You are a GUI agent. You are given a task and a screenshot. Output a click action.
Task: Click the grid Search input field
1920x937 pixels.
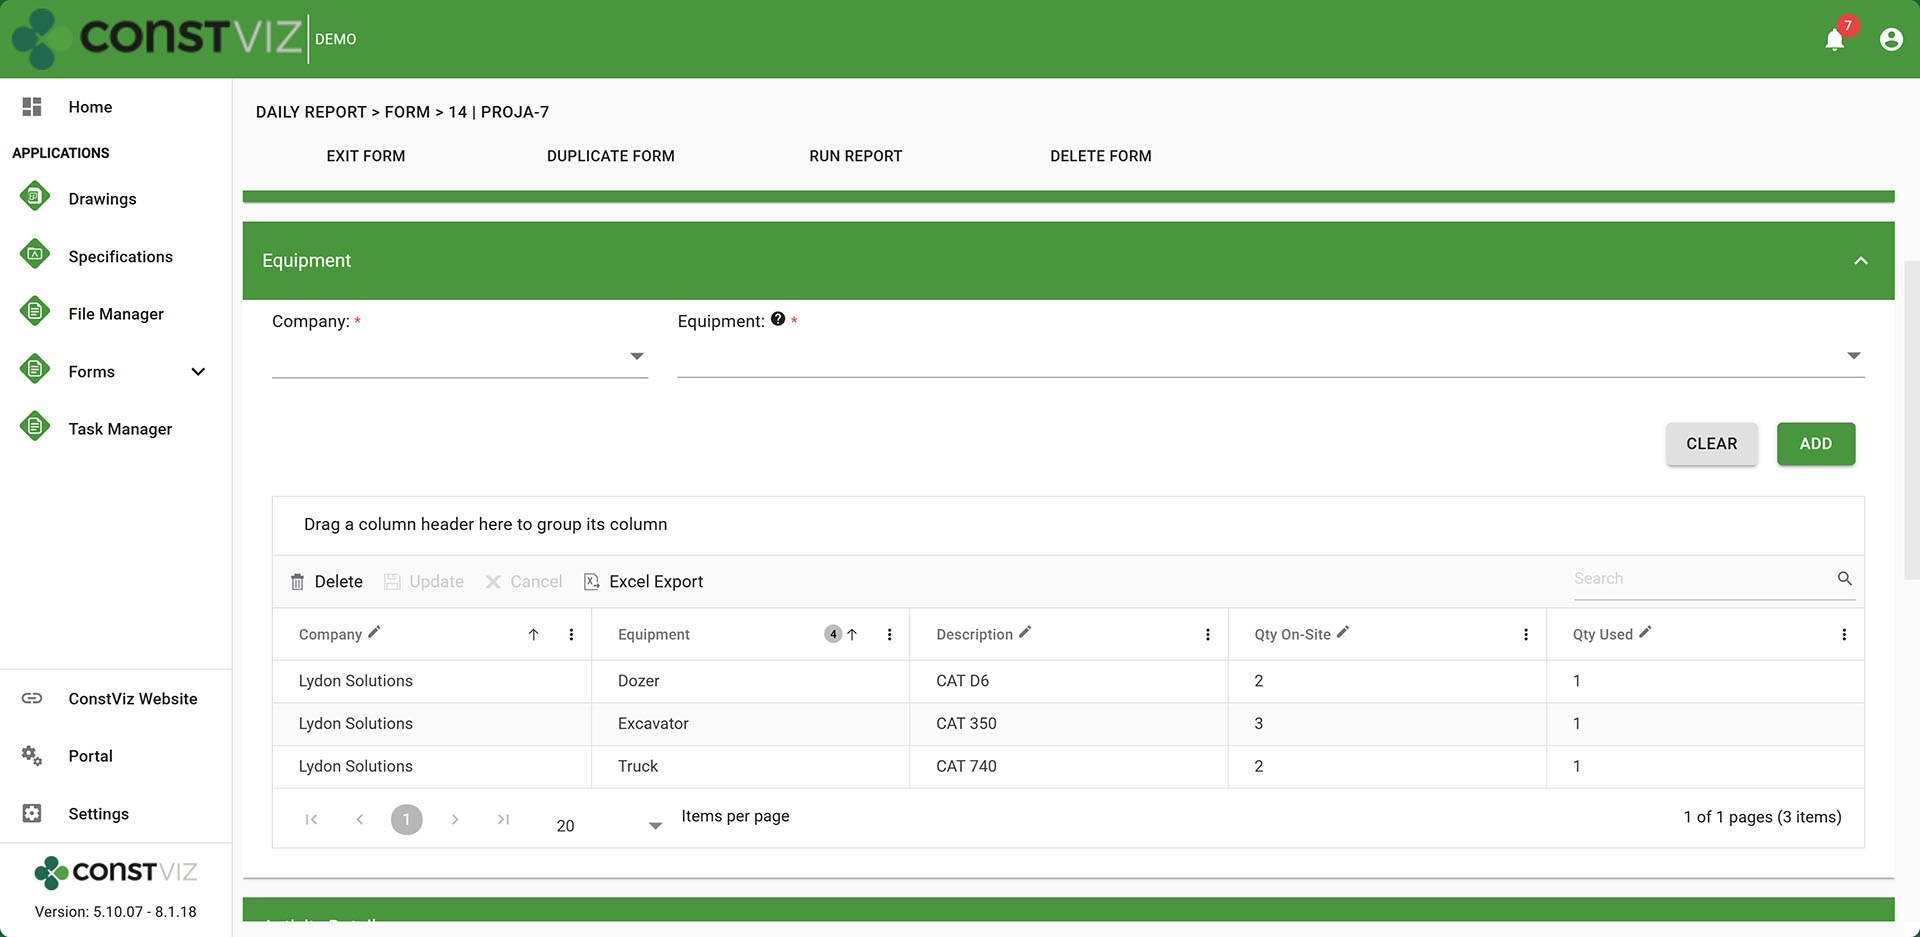(x=1700, y=579)
